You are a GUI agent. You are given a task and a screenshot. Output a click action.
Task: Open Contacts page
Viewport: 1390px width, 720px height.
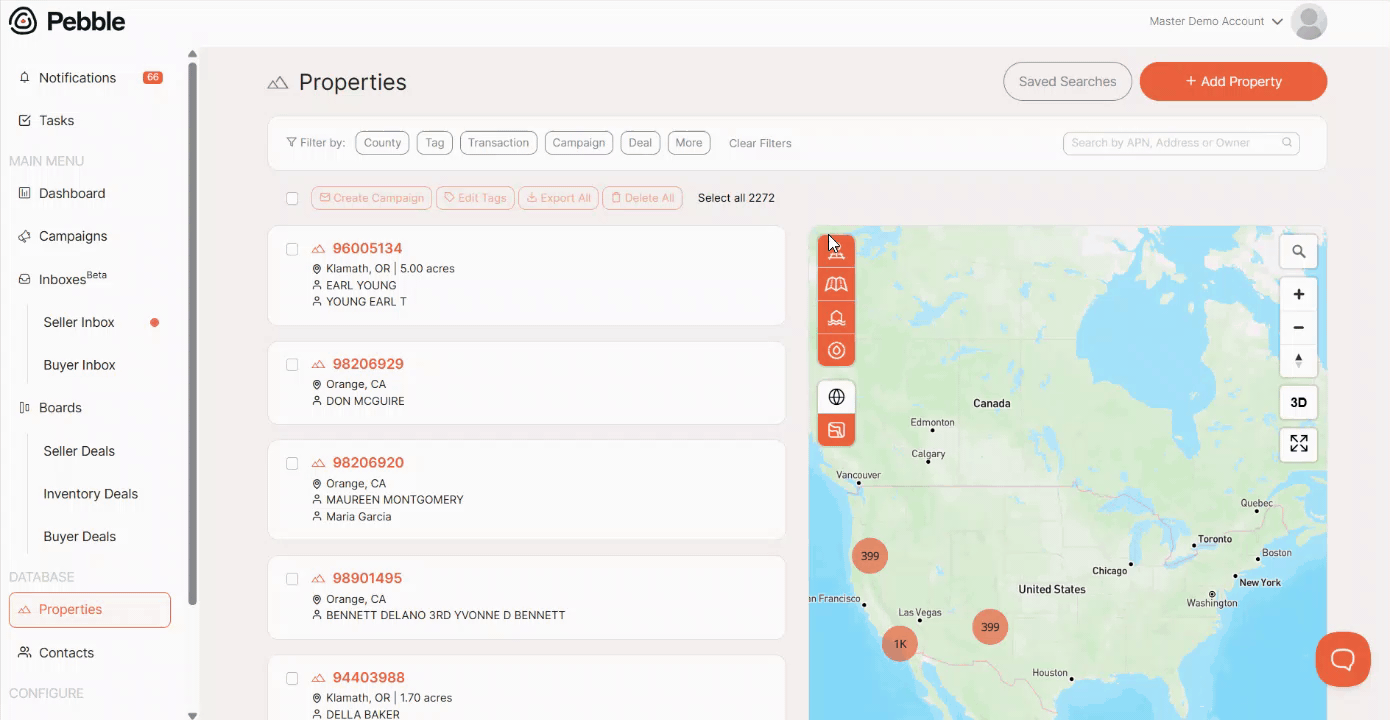pyautogui.click(x=66, y=653)
